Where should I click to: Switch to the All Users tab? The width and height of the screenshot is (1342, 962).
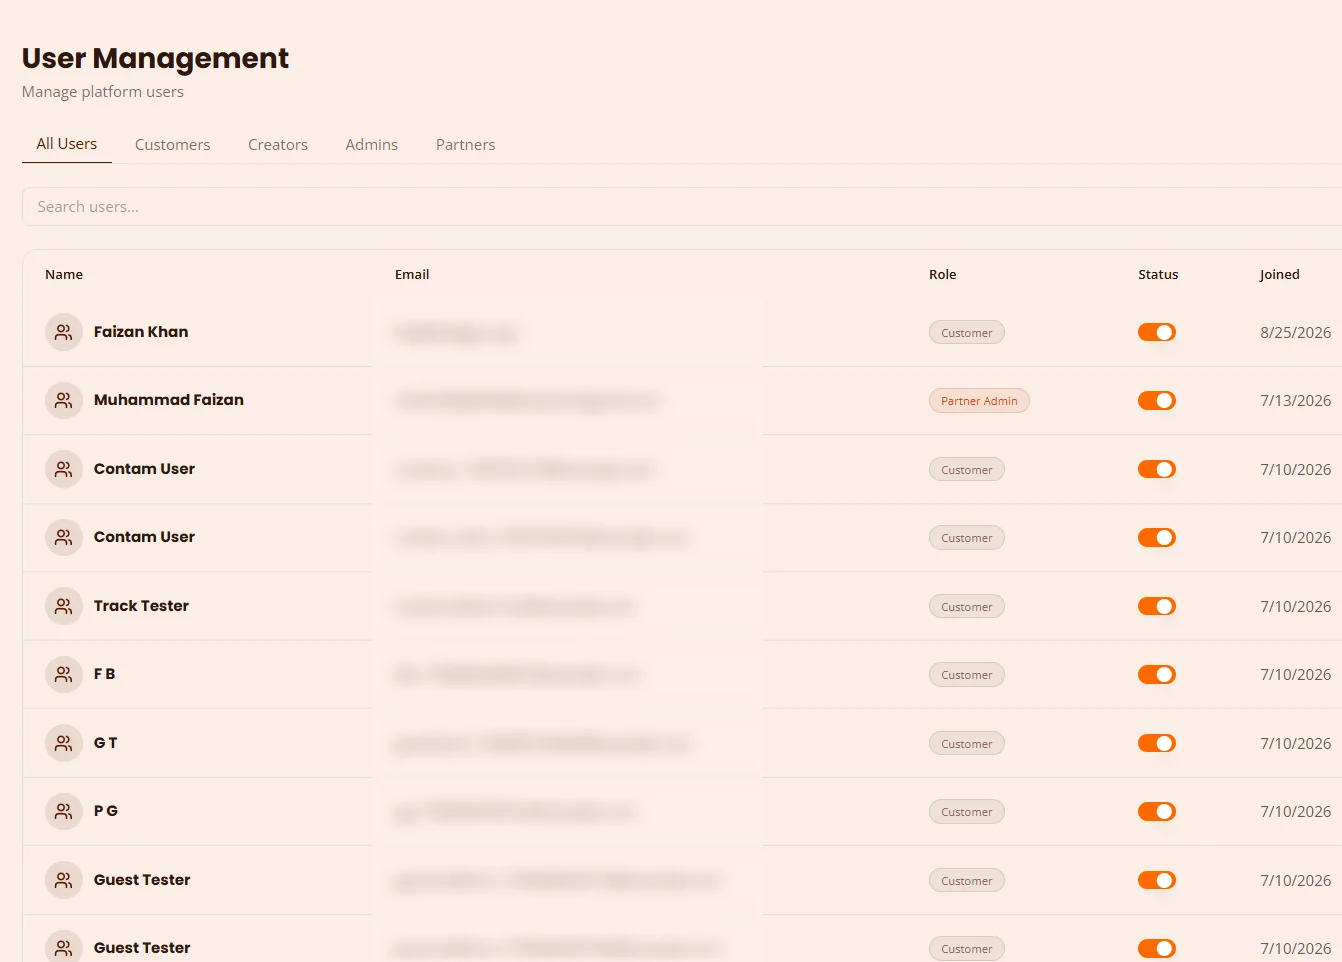click(67, 144)
